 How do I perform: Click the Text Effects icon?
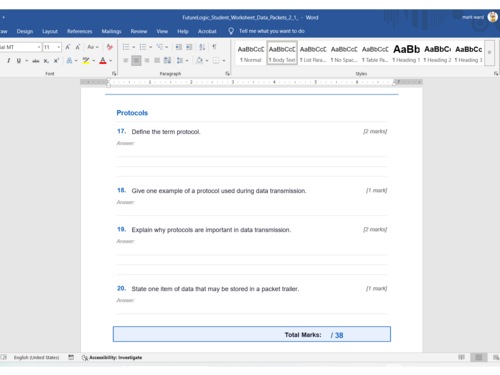69,60
